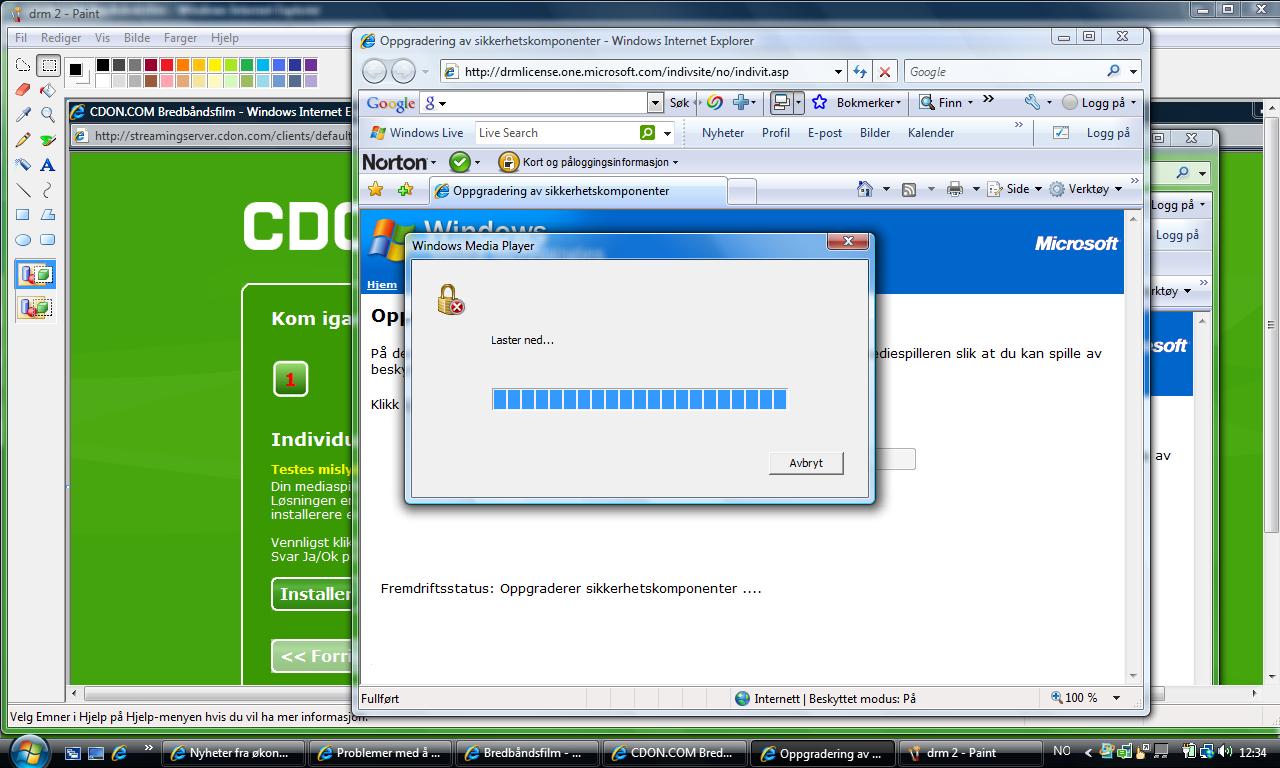The width and height of the screenshot is (1280, 768).
Task: Click the Søk button on the Google toolbar
Action: [679, 102]
